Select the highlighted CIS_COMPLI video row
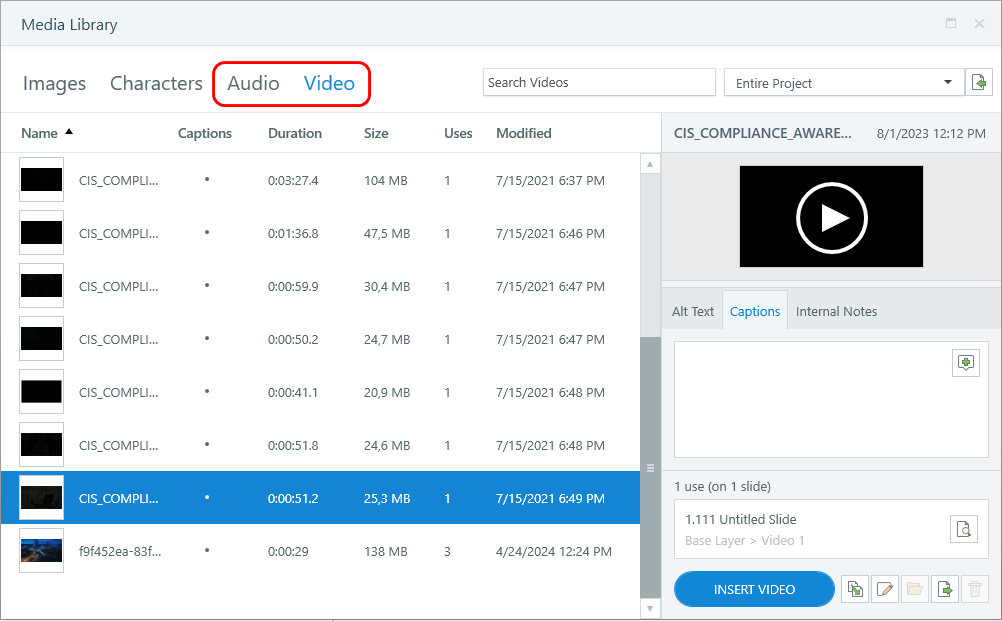 tap(300, 498)
